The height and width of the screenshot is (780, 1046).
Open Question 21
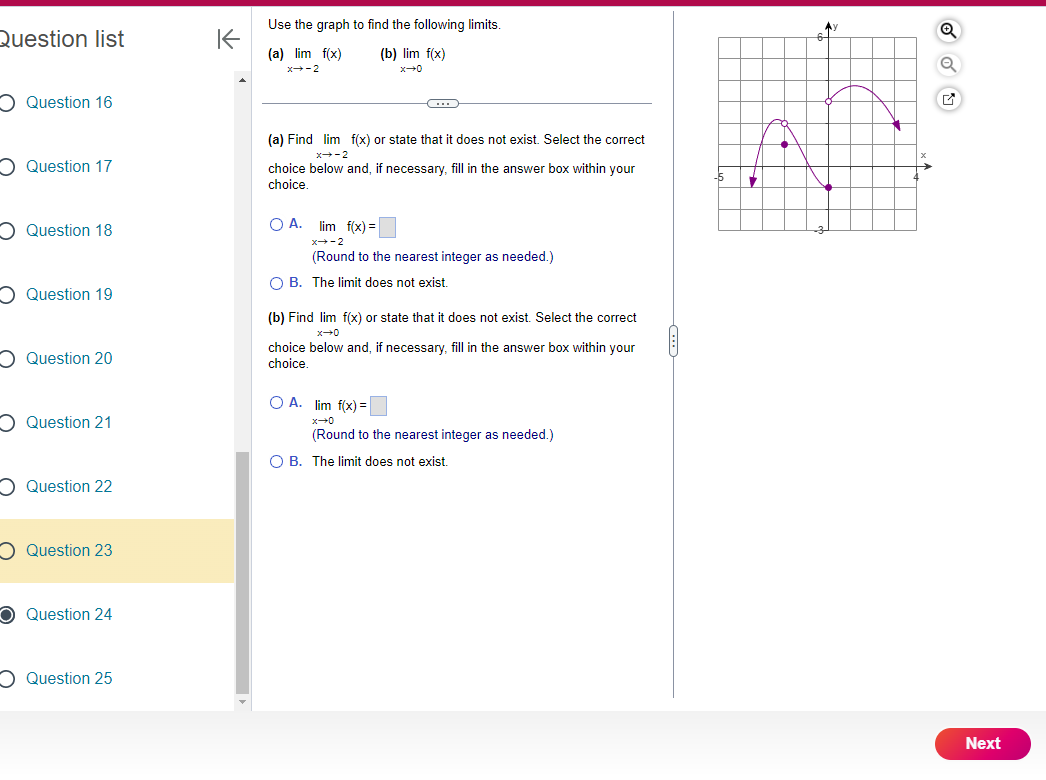(69, 422)
